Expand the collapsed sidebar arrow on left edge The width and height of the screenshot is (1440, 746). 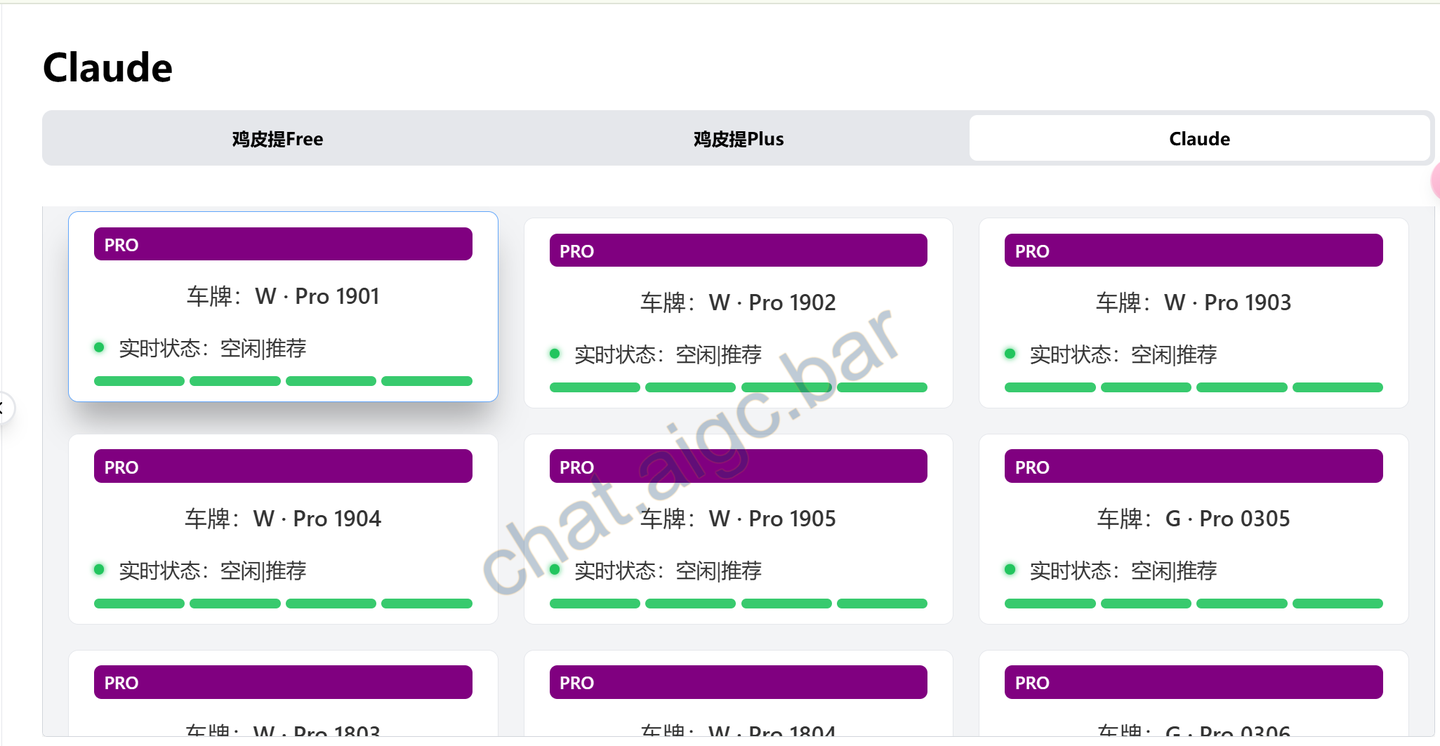point(4,407)
